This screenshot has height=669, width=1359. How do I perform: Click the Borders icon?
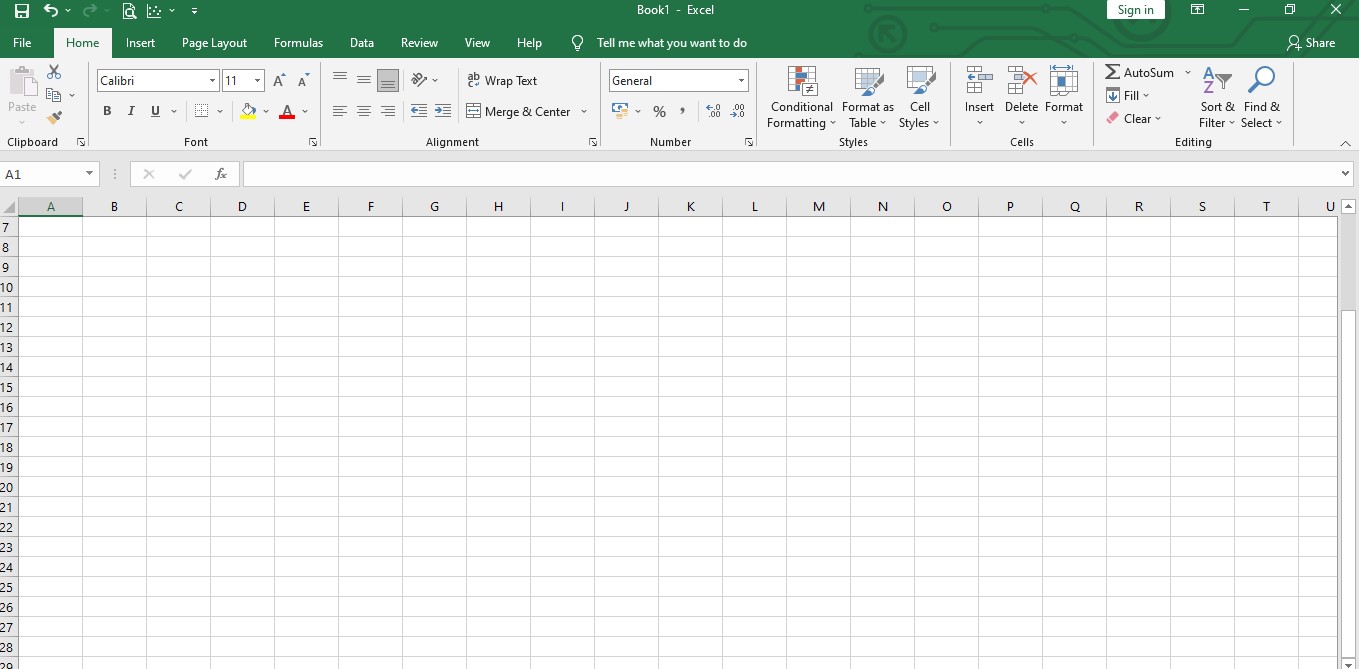pos(201,111)
